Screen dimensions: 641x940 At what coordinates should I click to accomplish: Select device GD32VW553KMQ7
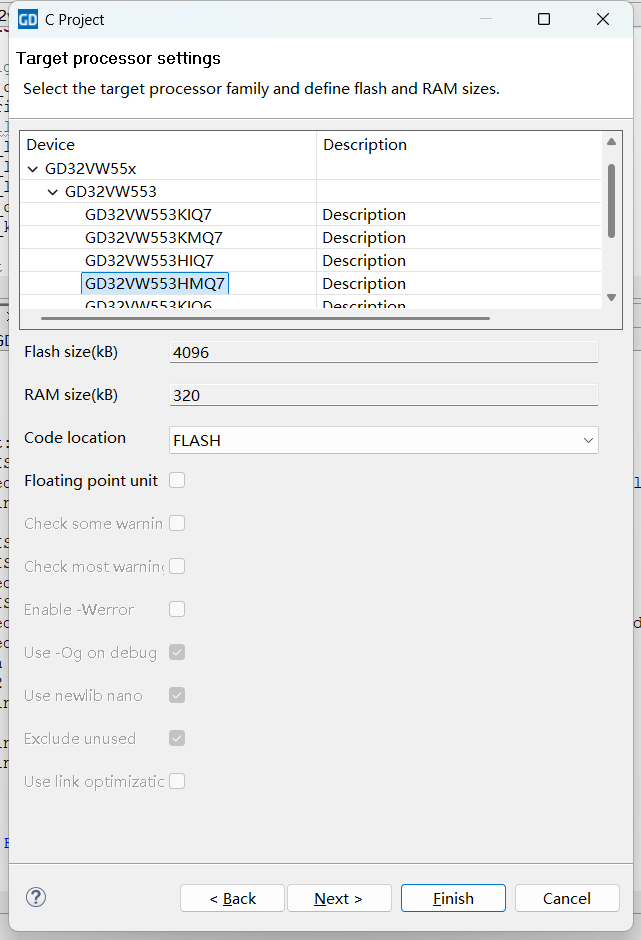[x=153, y=238]
